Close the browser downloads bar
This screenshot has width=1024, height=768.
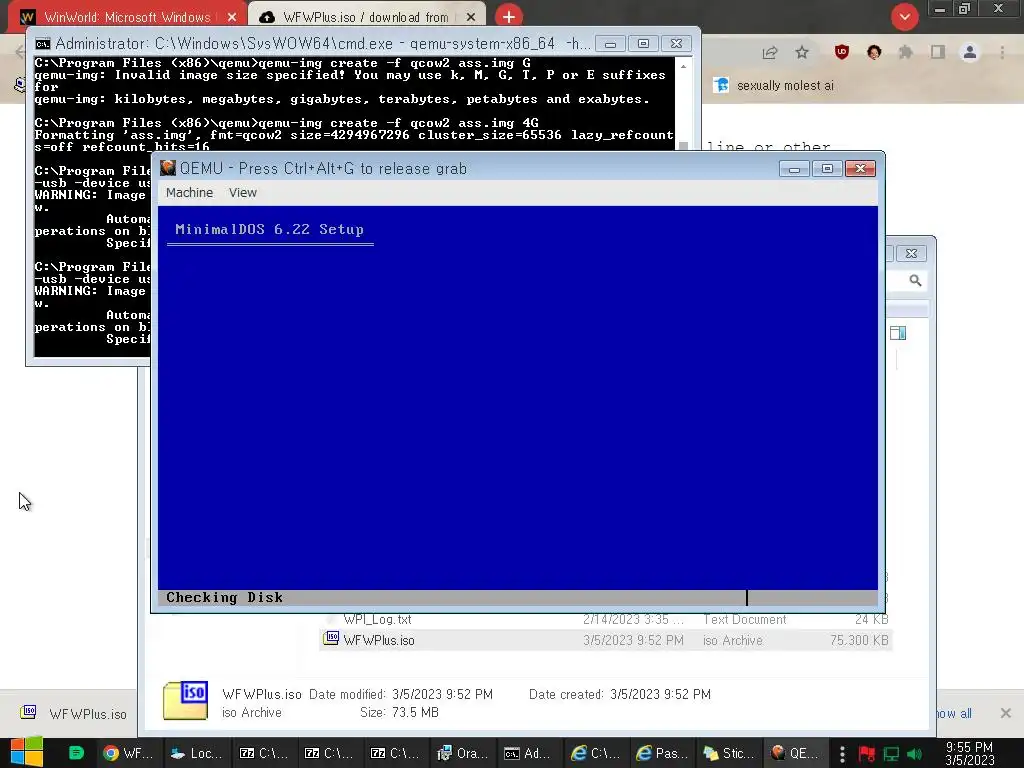pos(1006,713)
